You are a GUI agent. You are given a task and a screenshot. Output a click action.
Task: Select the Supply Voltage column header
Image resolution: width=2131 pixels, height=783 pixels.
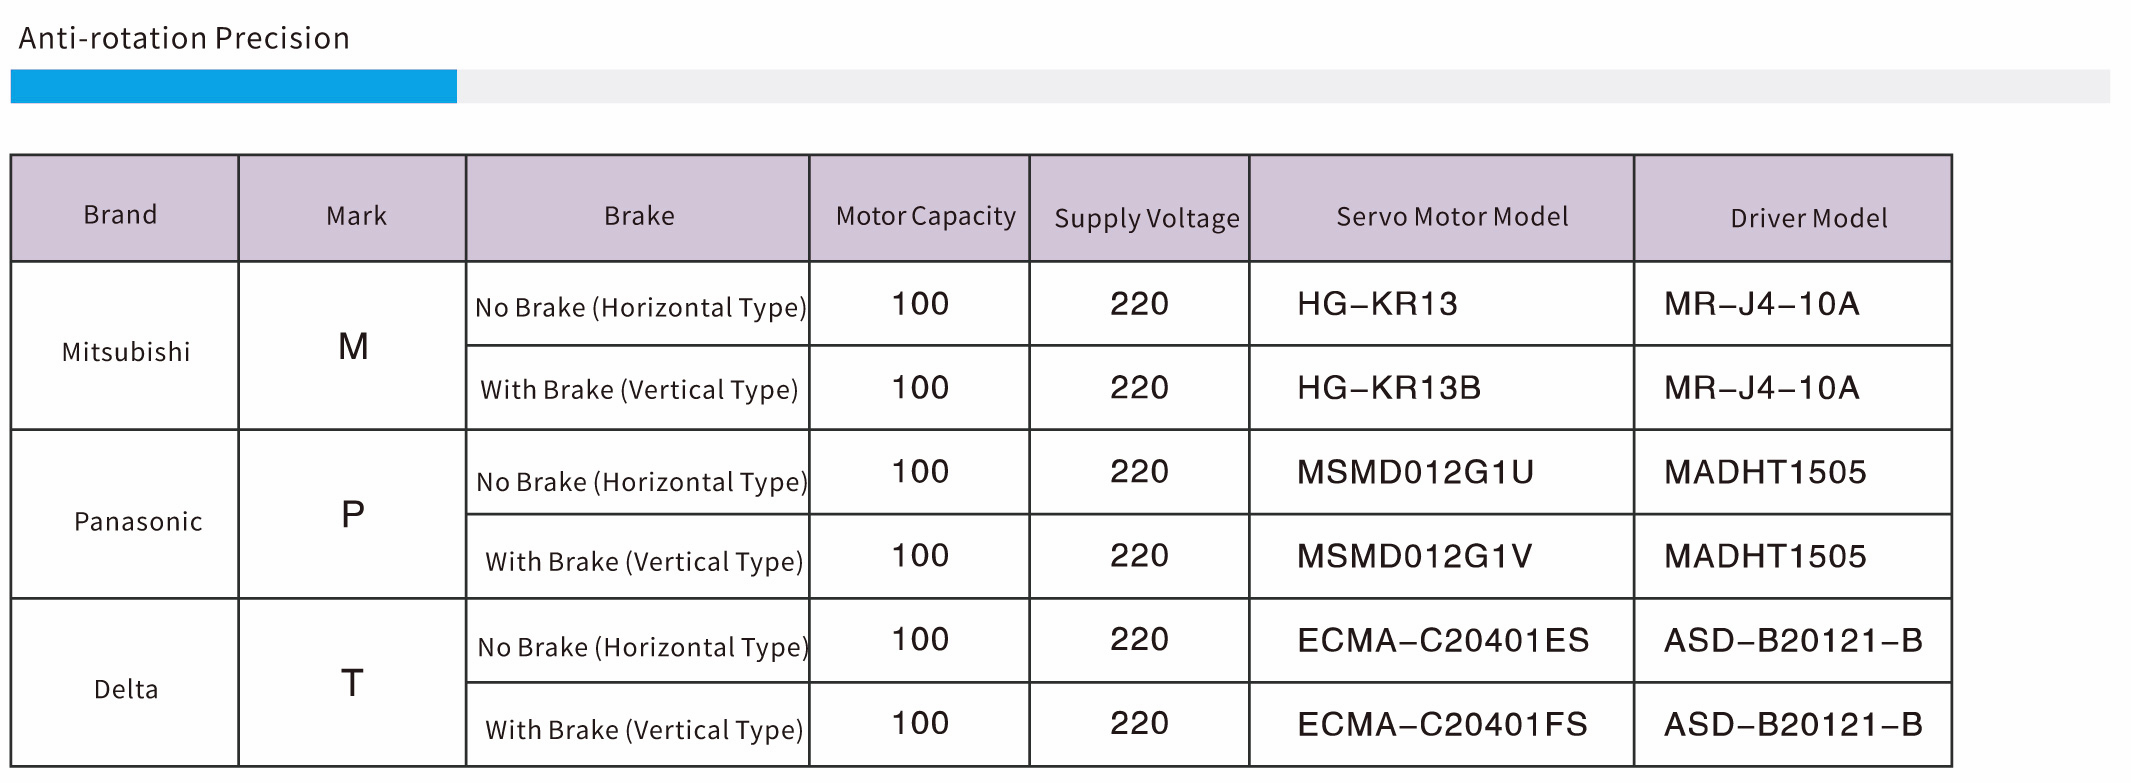tap(1146, 218)
